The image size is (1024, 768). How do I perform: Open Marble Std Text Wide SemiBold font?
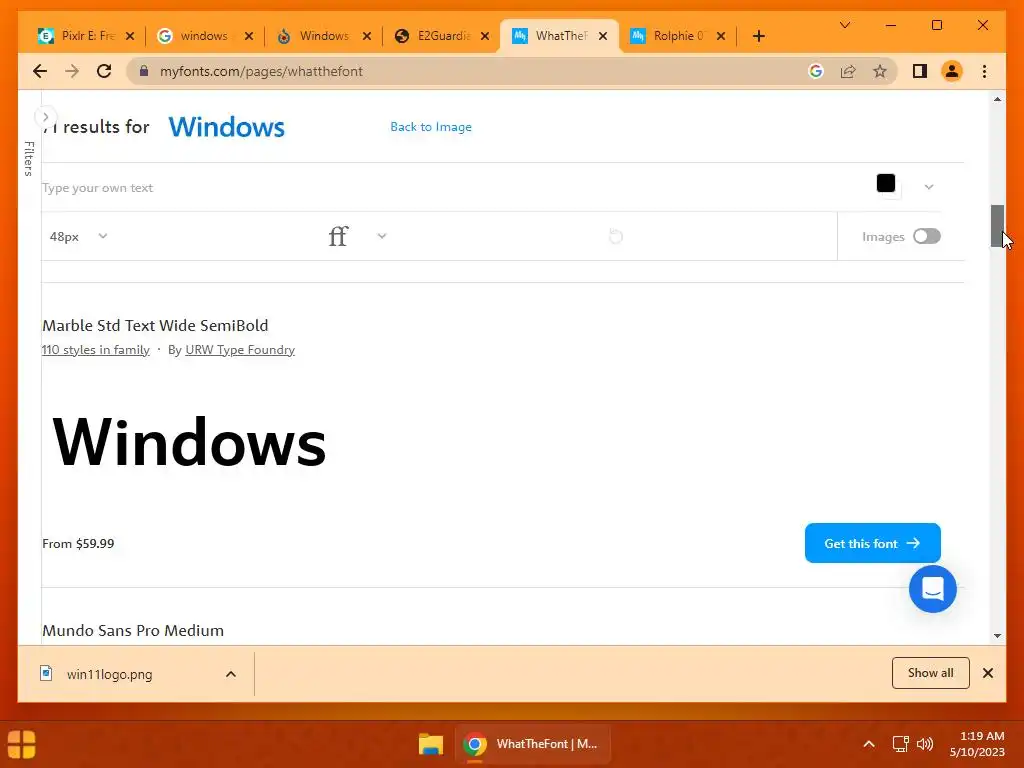[155, 325]
